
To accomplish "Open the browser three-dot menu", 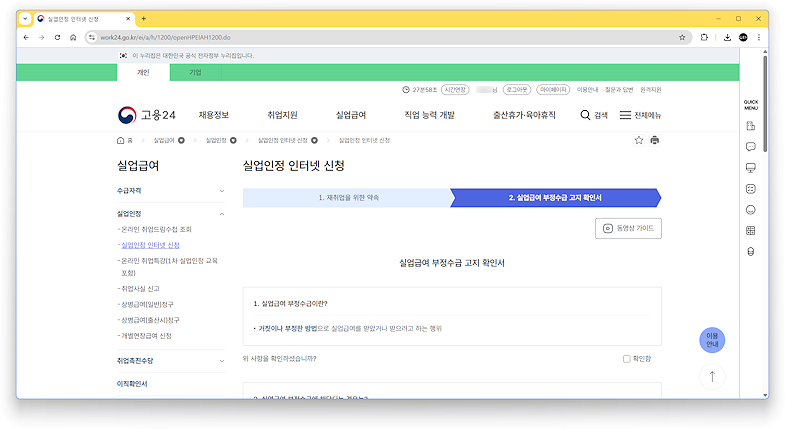I will click(x=759, y=38).
